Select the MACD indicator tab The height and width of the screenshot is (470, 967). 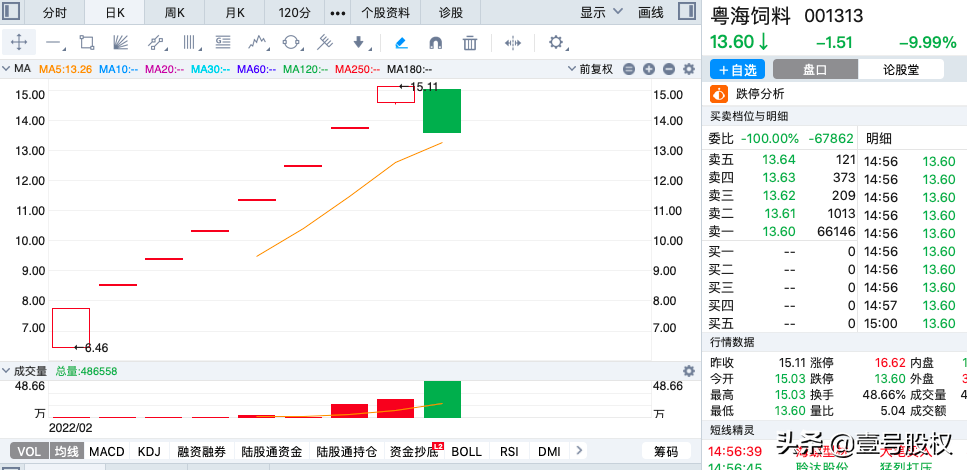coord(106,452)
